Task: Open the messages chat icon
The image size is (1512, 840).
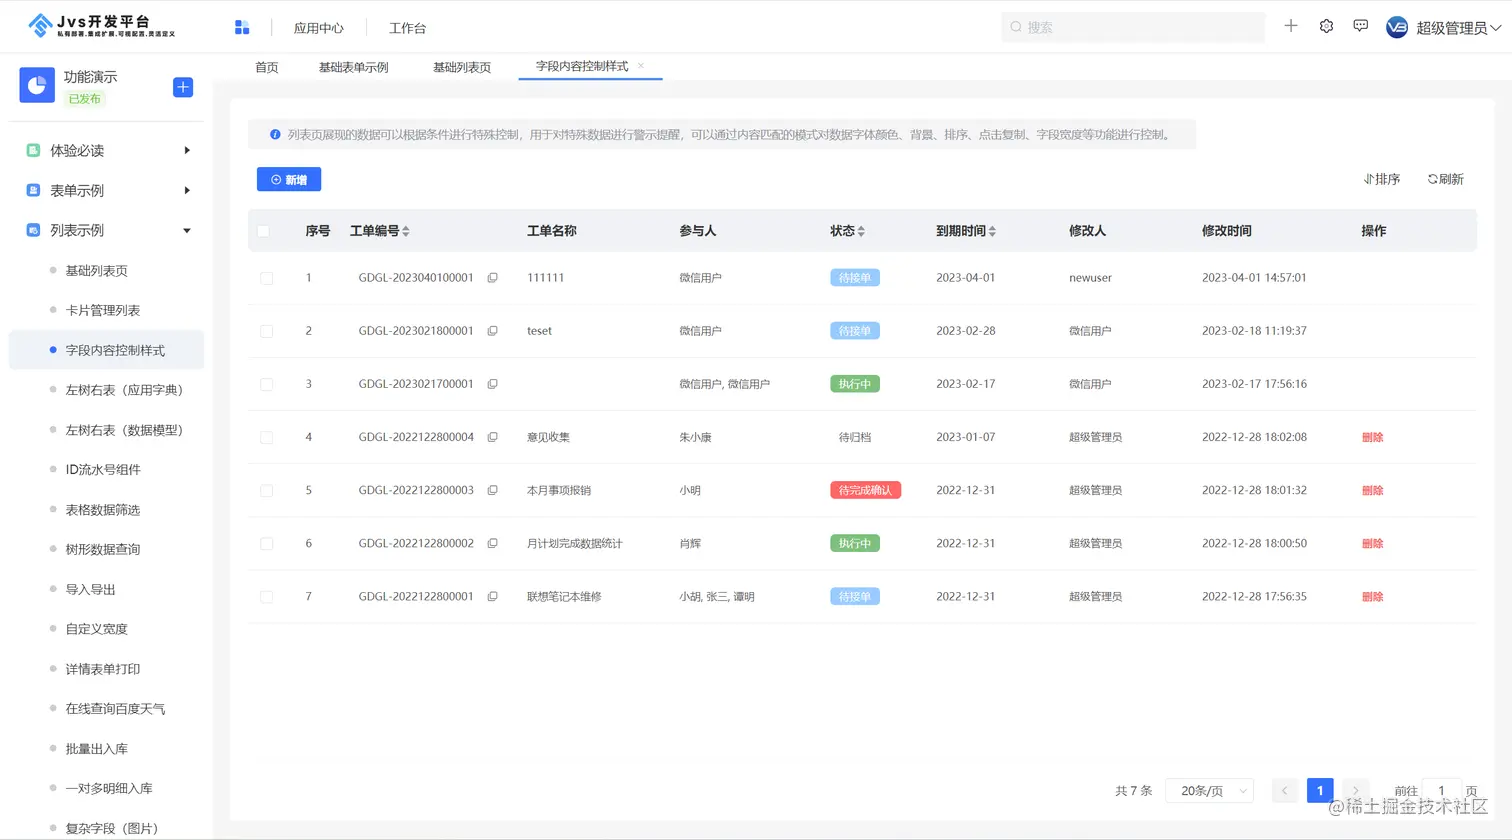Action: (x=1360, y=26)
